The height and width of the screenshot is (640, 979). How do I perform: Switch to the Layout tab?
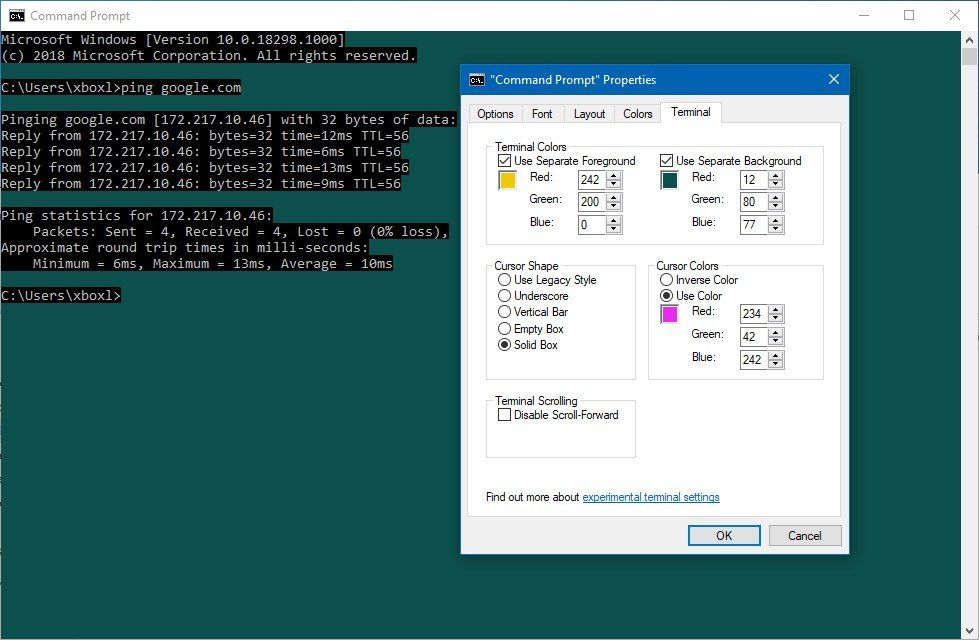pos(589,113)
